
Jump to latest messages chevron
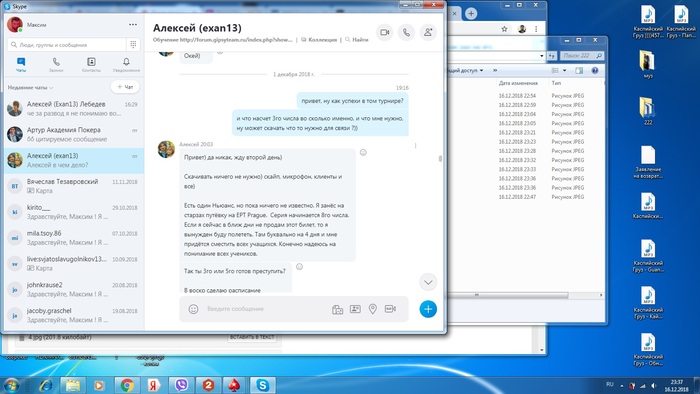(x=428, y=282)
